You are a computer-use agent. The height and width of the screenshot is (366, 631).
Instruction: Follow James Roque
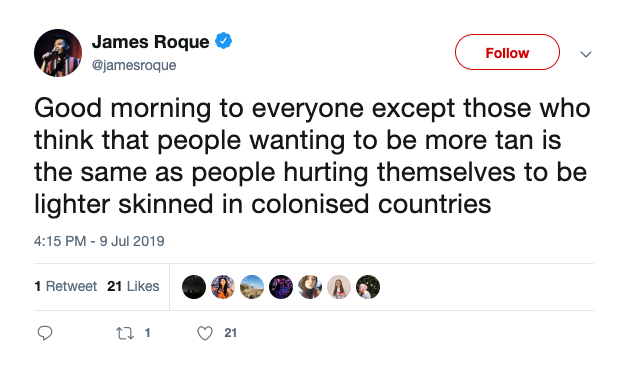(507, 52)
